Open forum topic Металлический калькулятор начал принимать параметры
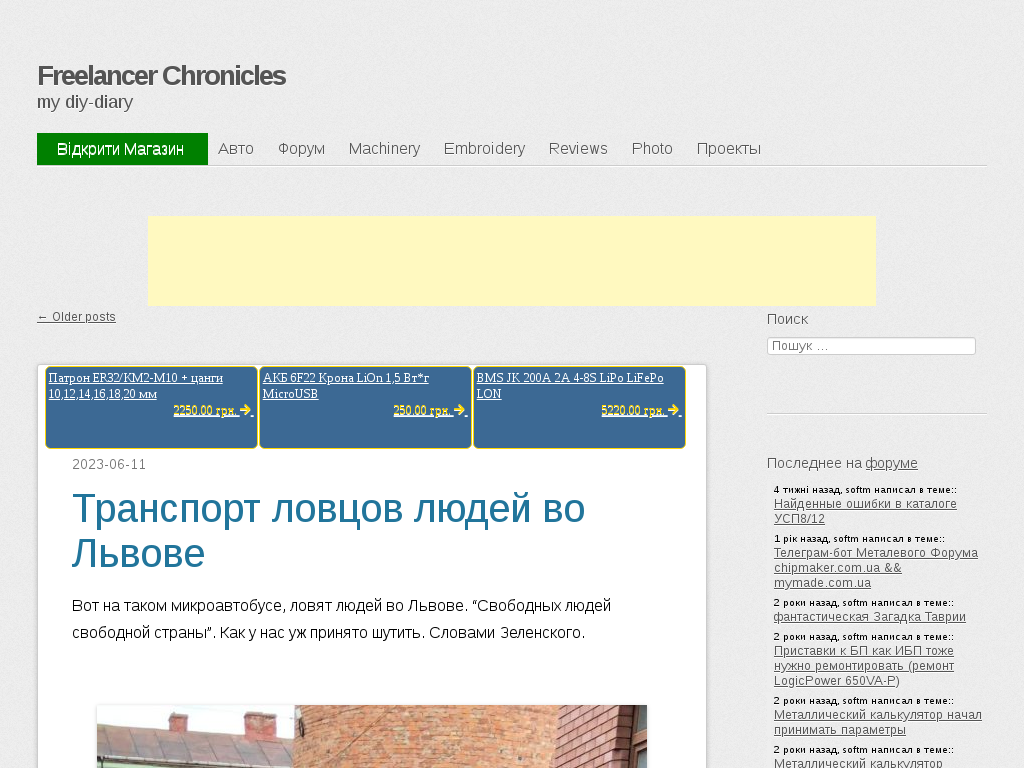1024x768 pixels. [x=878, y=722]
